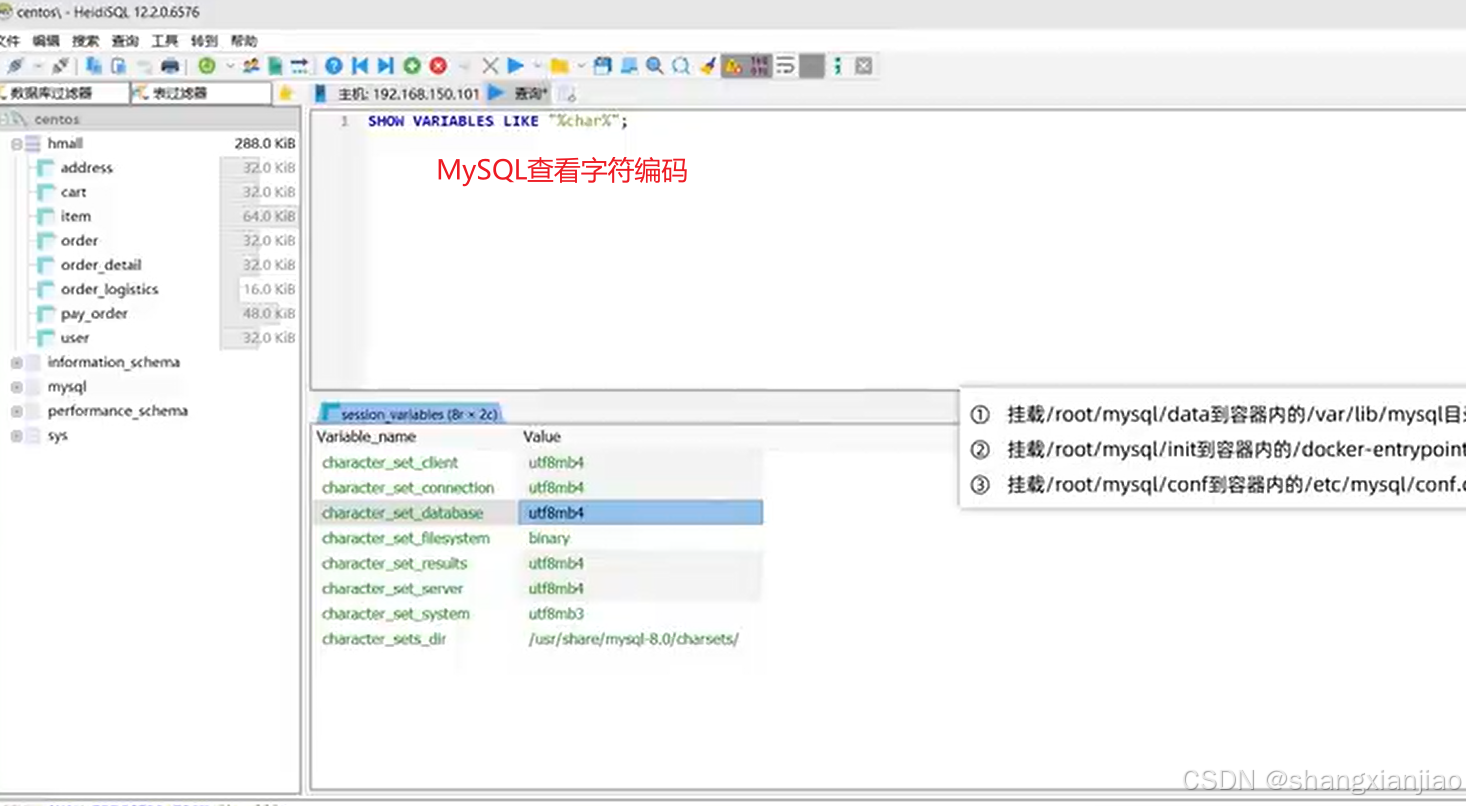Select the user table
Image resolution: width=1466 pixels, height=806 pixels.
[x=75, y=338]
